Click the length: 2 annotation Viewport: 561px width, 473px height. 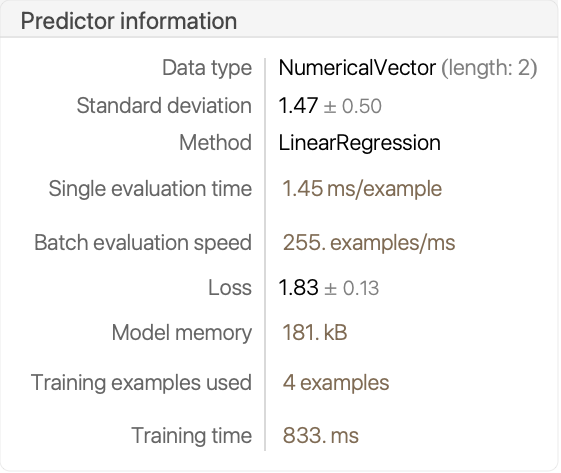489,68
